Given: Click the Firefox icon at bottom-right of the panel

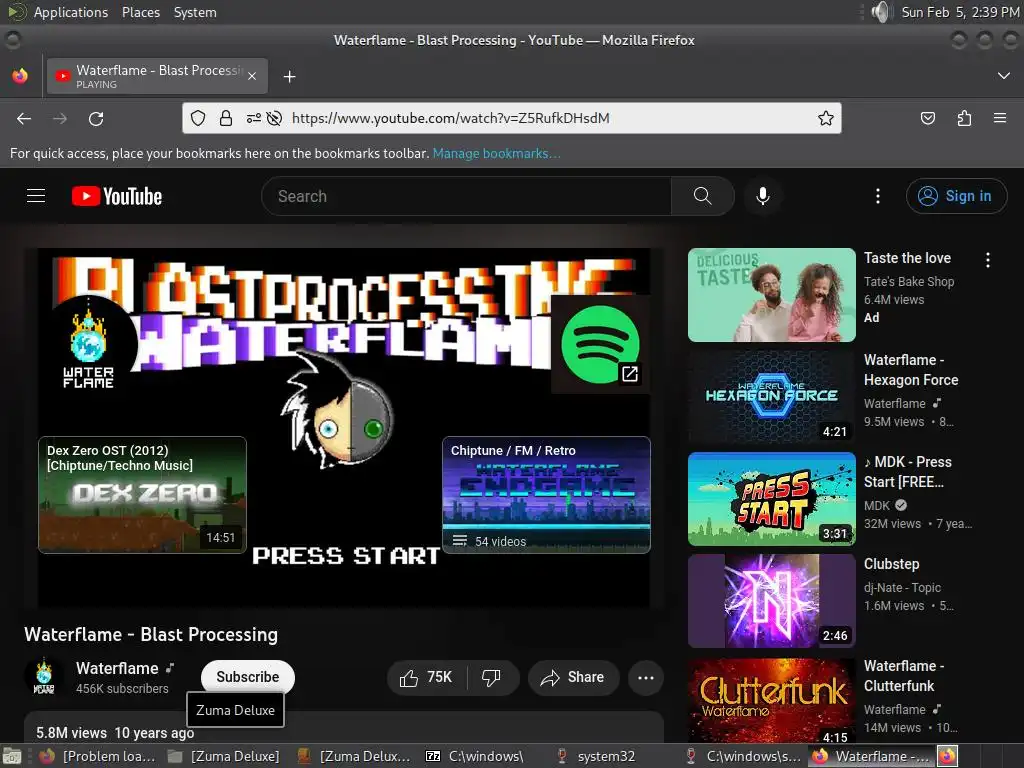Looking at the screenshot, I should (x=947, y=756).
